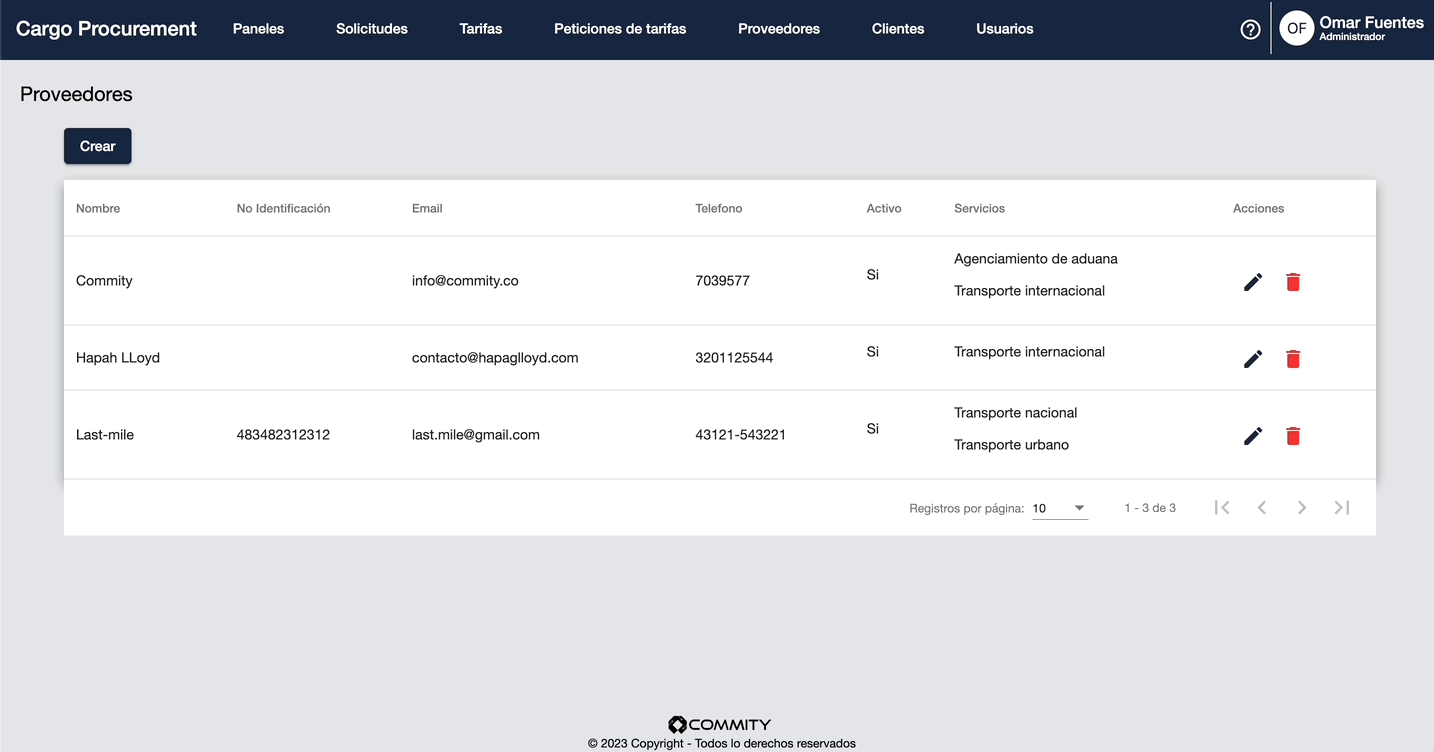Advance to next page arrow
This screenshot has height=752, width=1434.
click(1302, 508)
